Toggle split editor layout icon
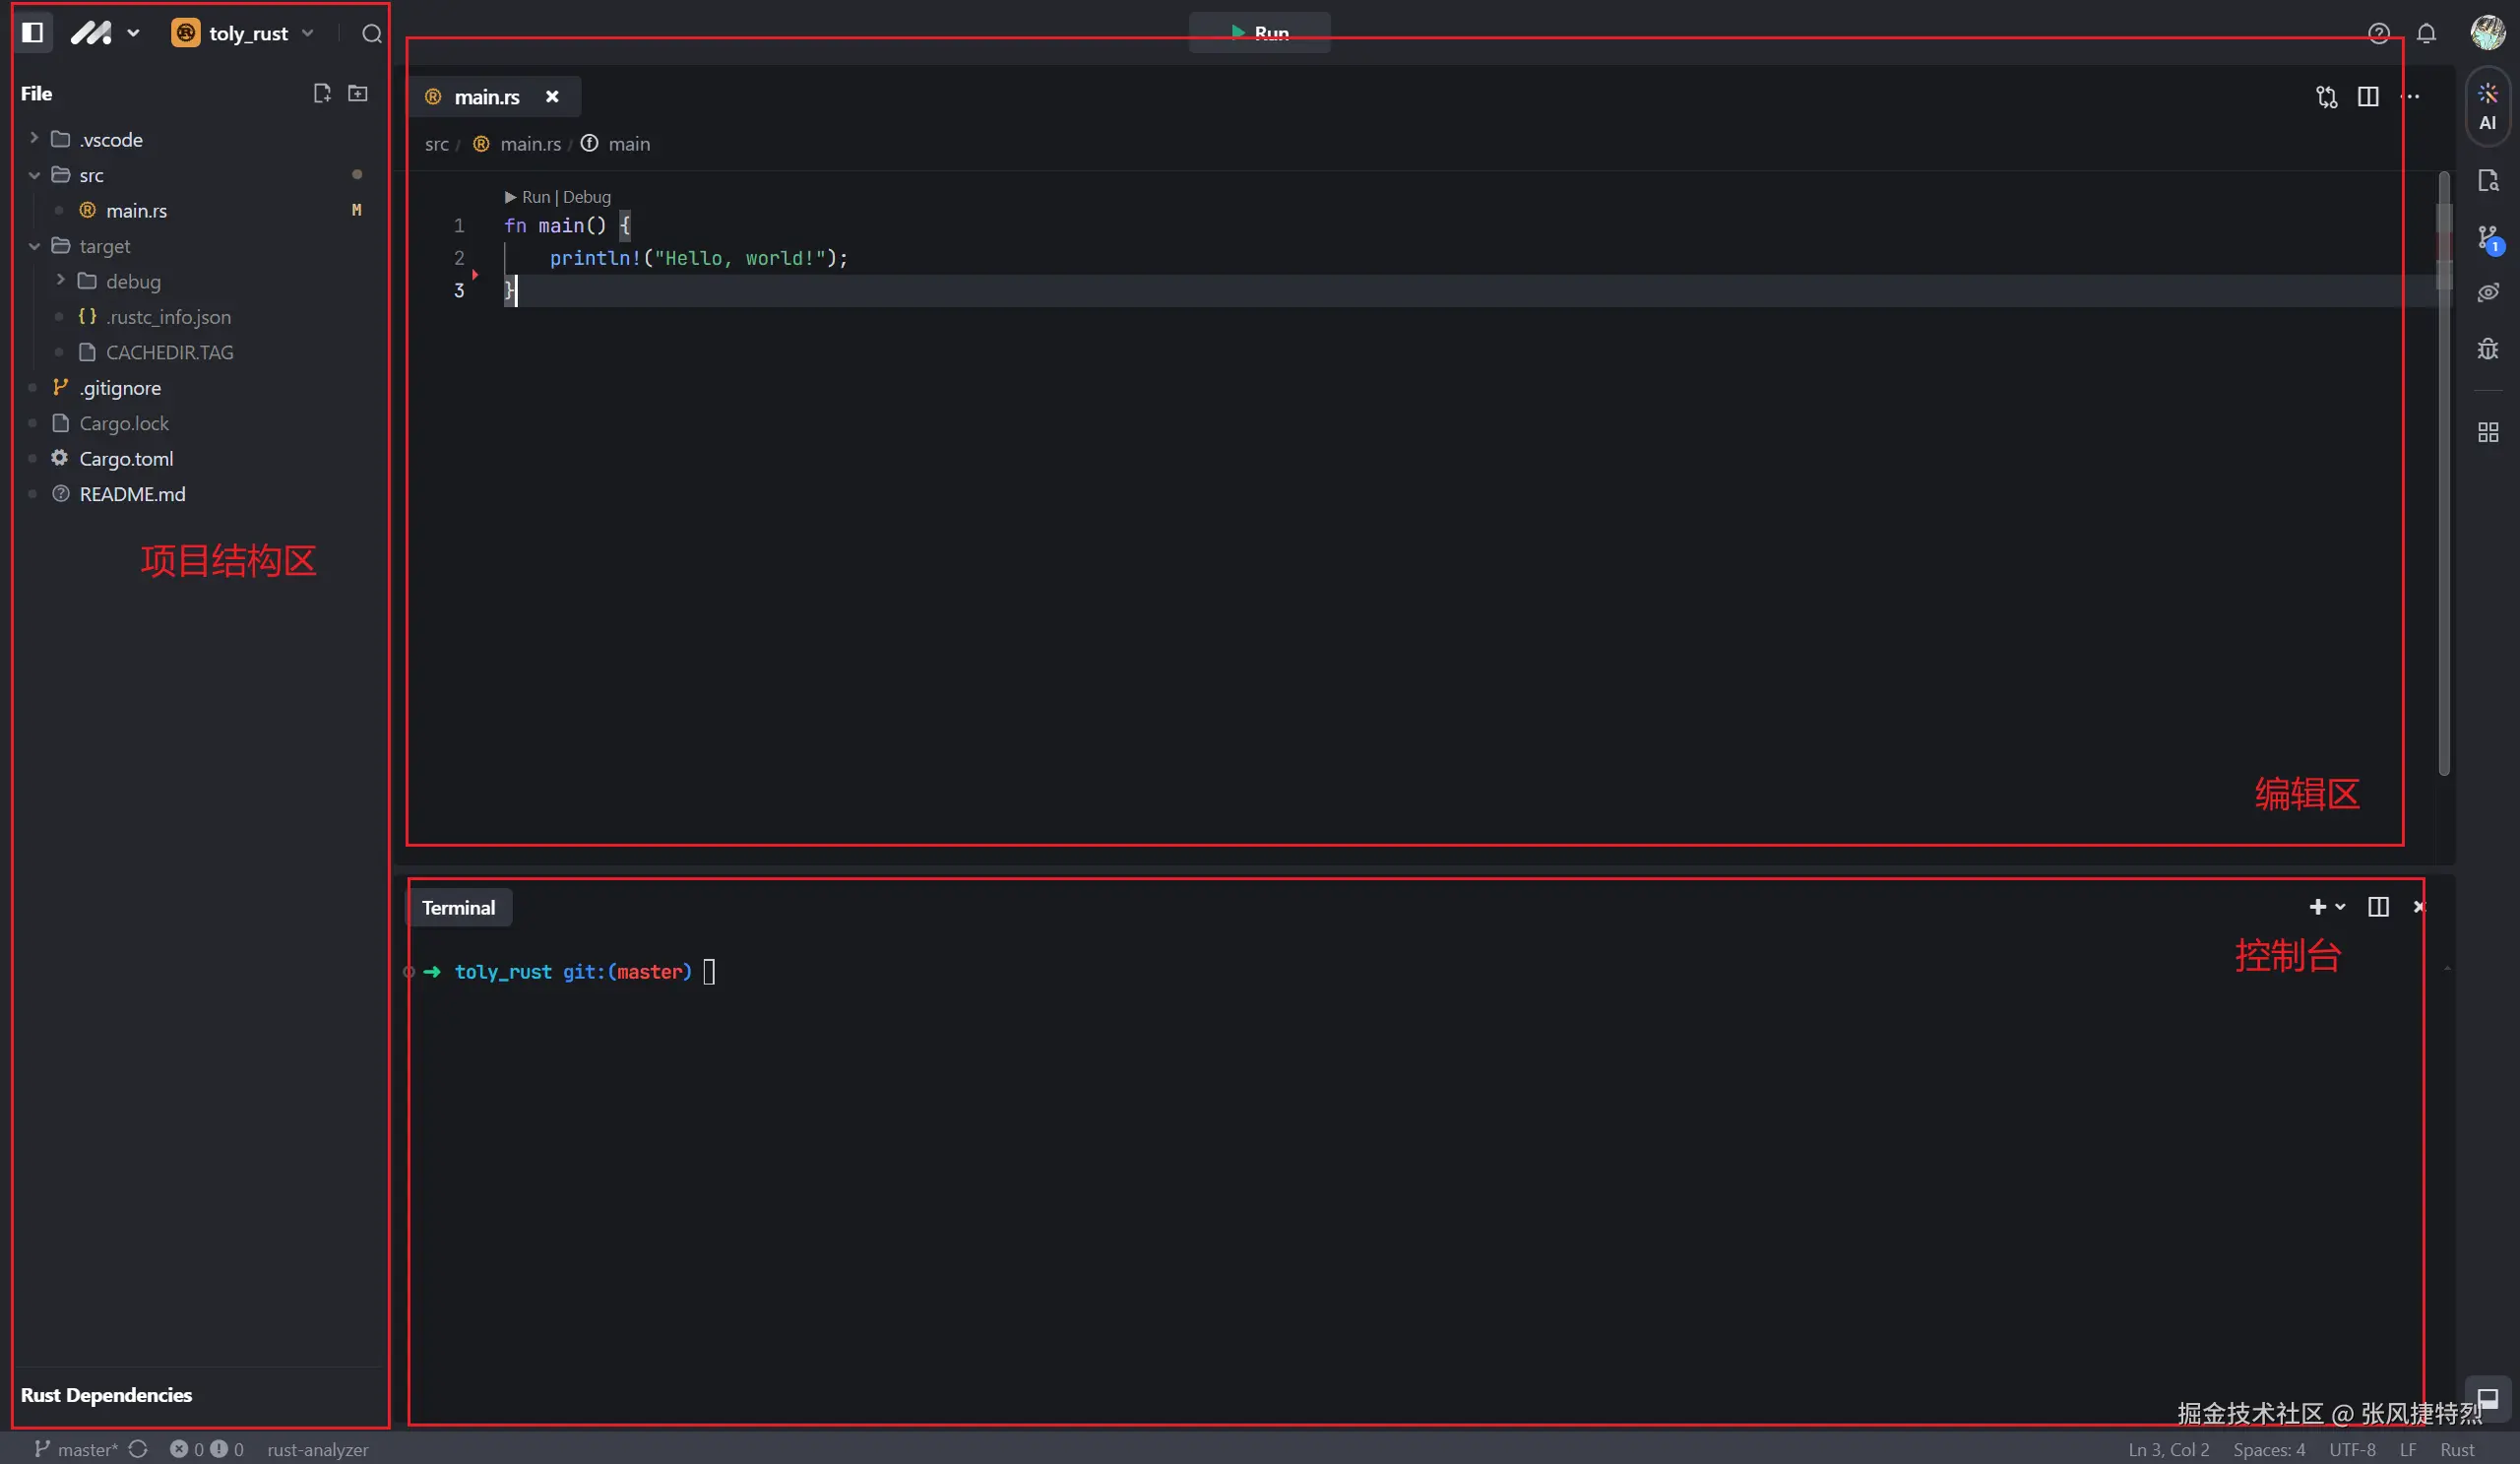Screen dimensions: 2520x1464 (x=2367, y=97)
